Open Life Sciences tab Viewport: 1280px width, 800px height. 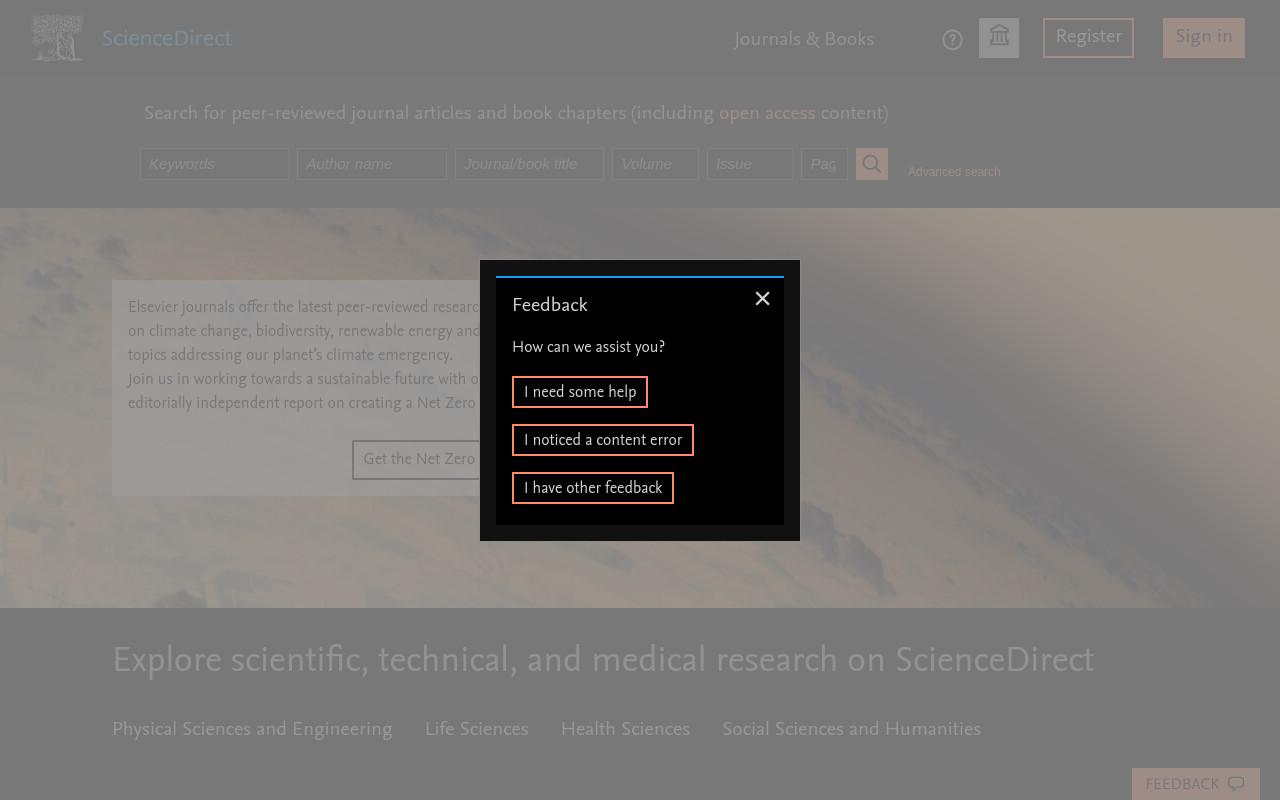[x=477, y=730]
